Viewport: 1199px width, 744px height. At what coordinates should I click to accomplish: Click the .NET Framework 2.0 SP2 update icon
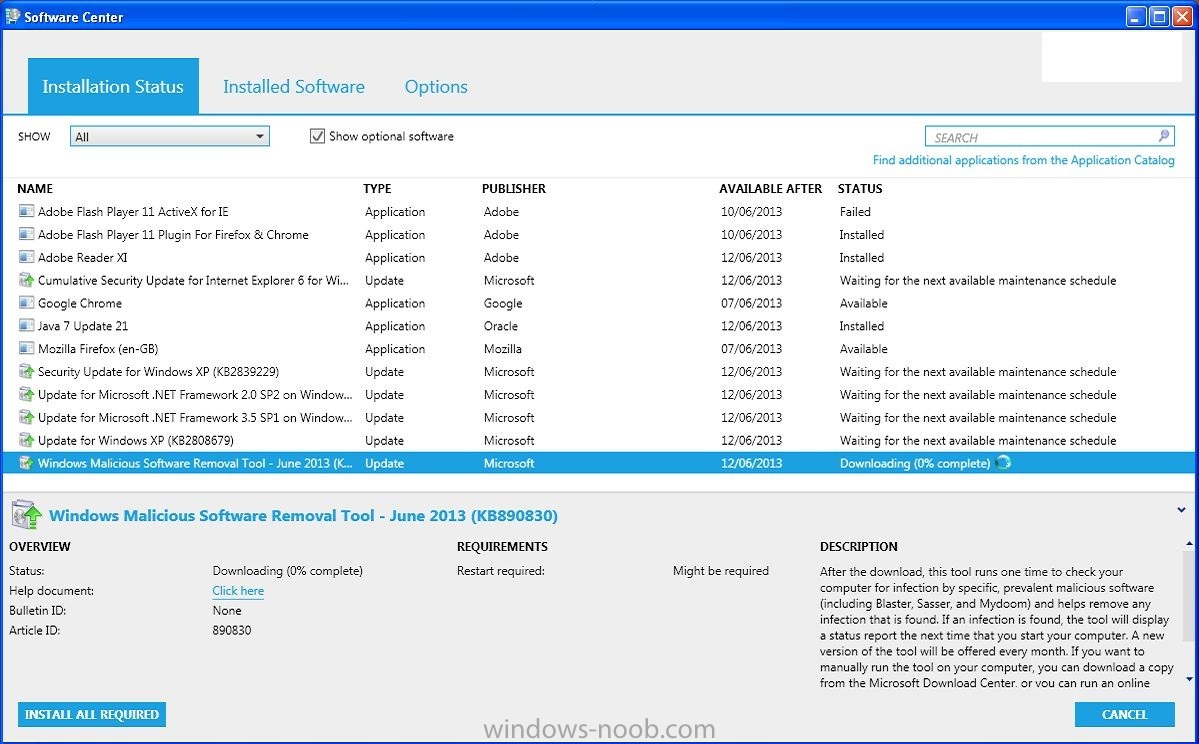coord(26,395)
